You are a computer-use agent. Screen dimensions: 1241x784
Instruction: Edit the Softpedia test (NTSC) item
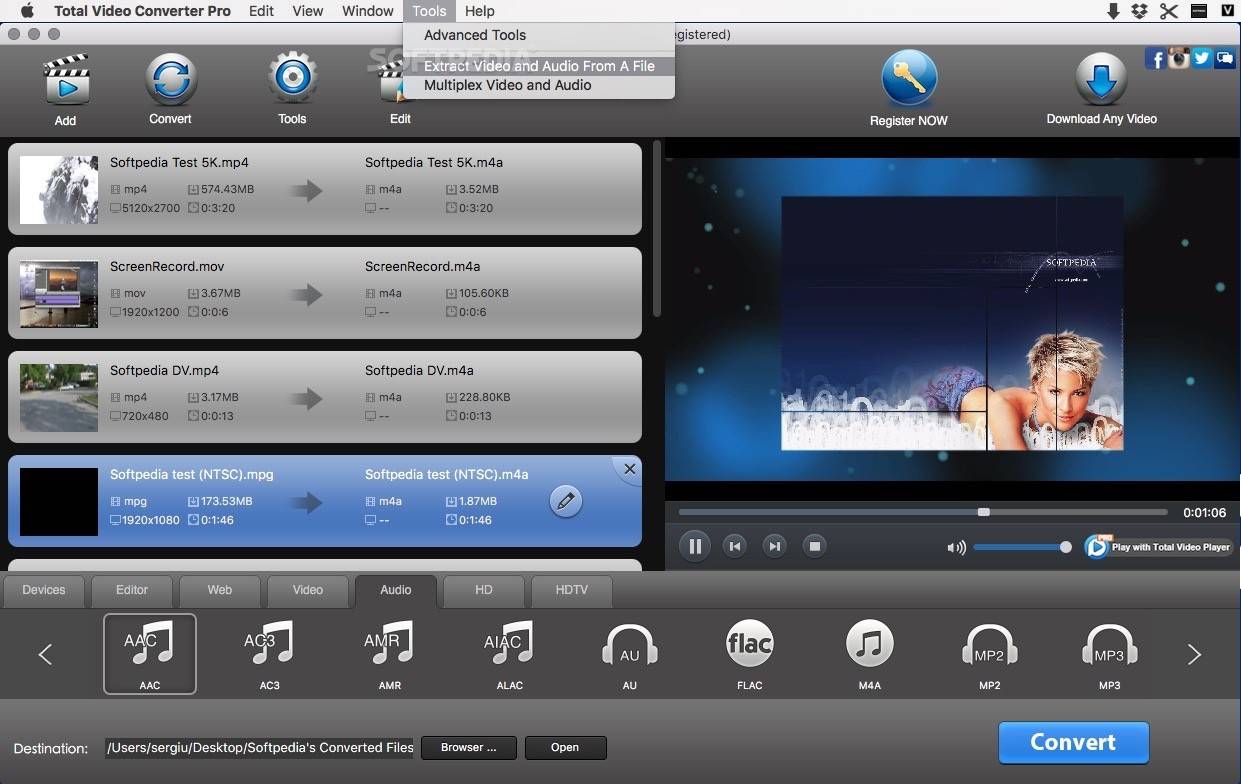coord(566,501)
